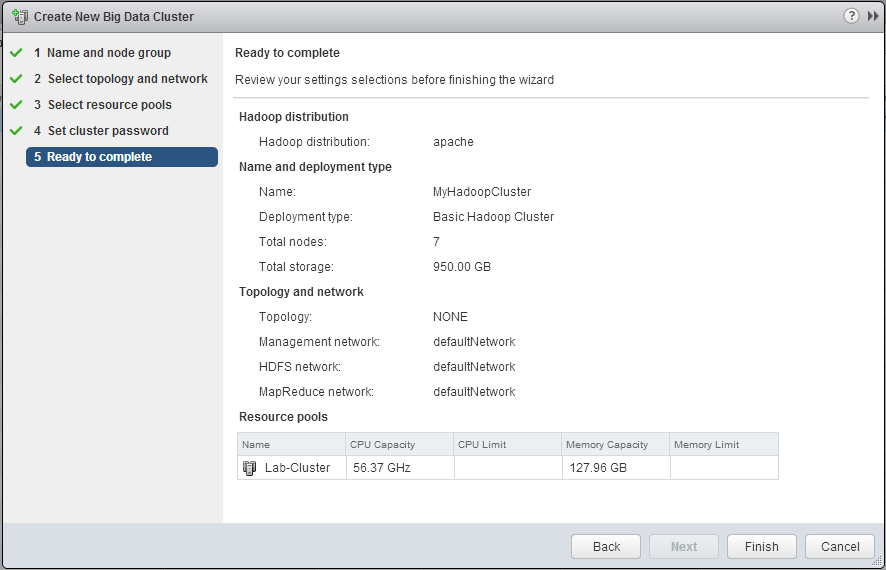886x570 pixels.
Task: Select the Lab-Cluster row name
Action: [x=297, y=468]
